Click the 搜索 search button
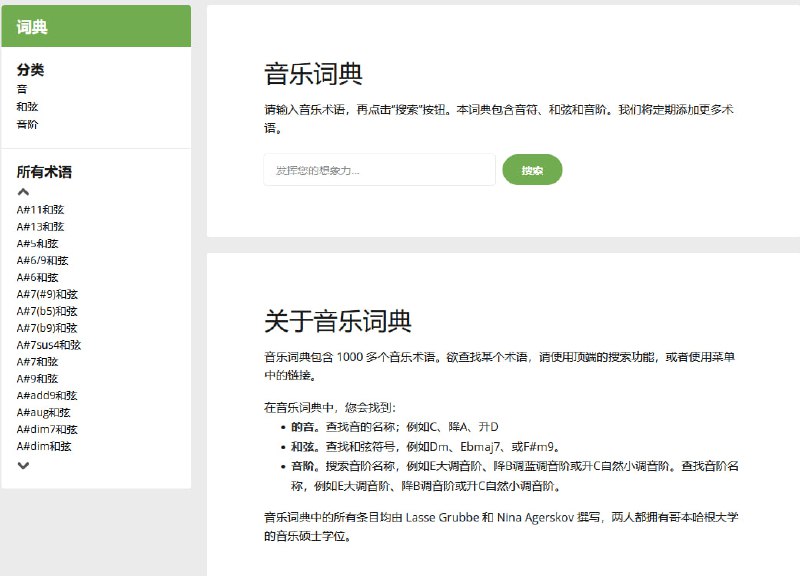This screenshot has height=576, width=800. click(533, 170)
